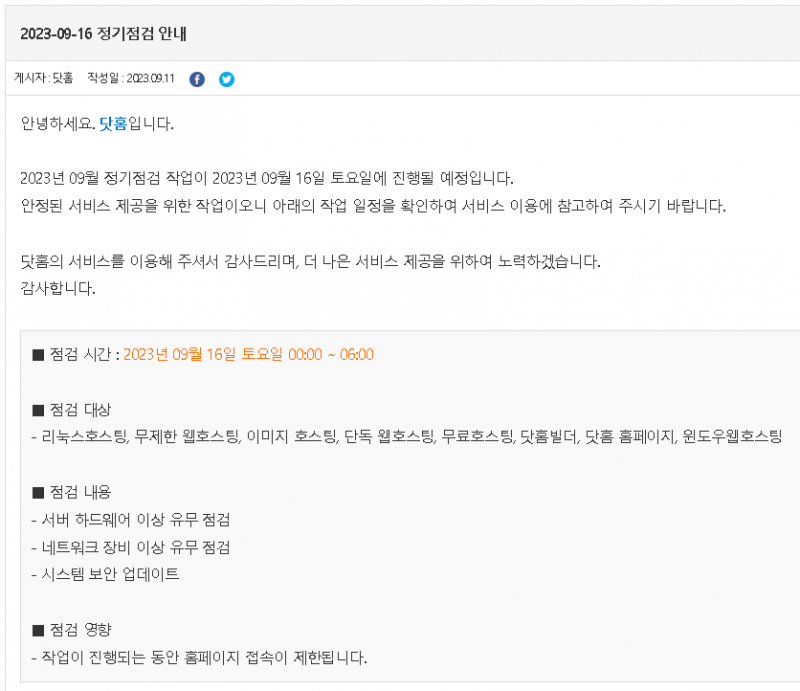Click the black square bullet before 점검 내용
Screen dimensions: 800x691
coord(38,492)
